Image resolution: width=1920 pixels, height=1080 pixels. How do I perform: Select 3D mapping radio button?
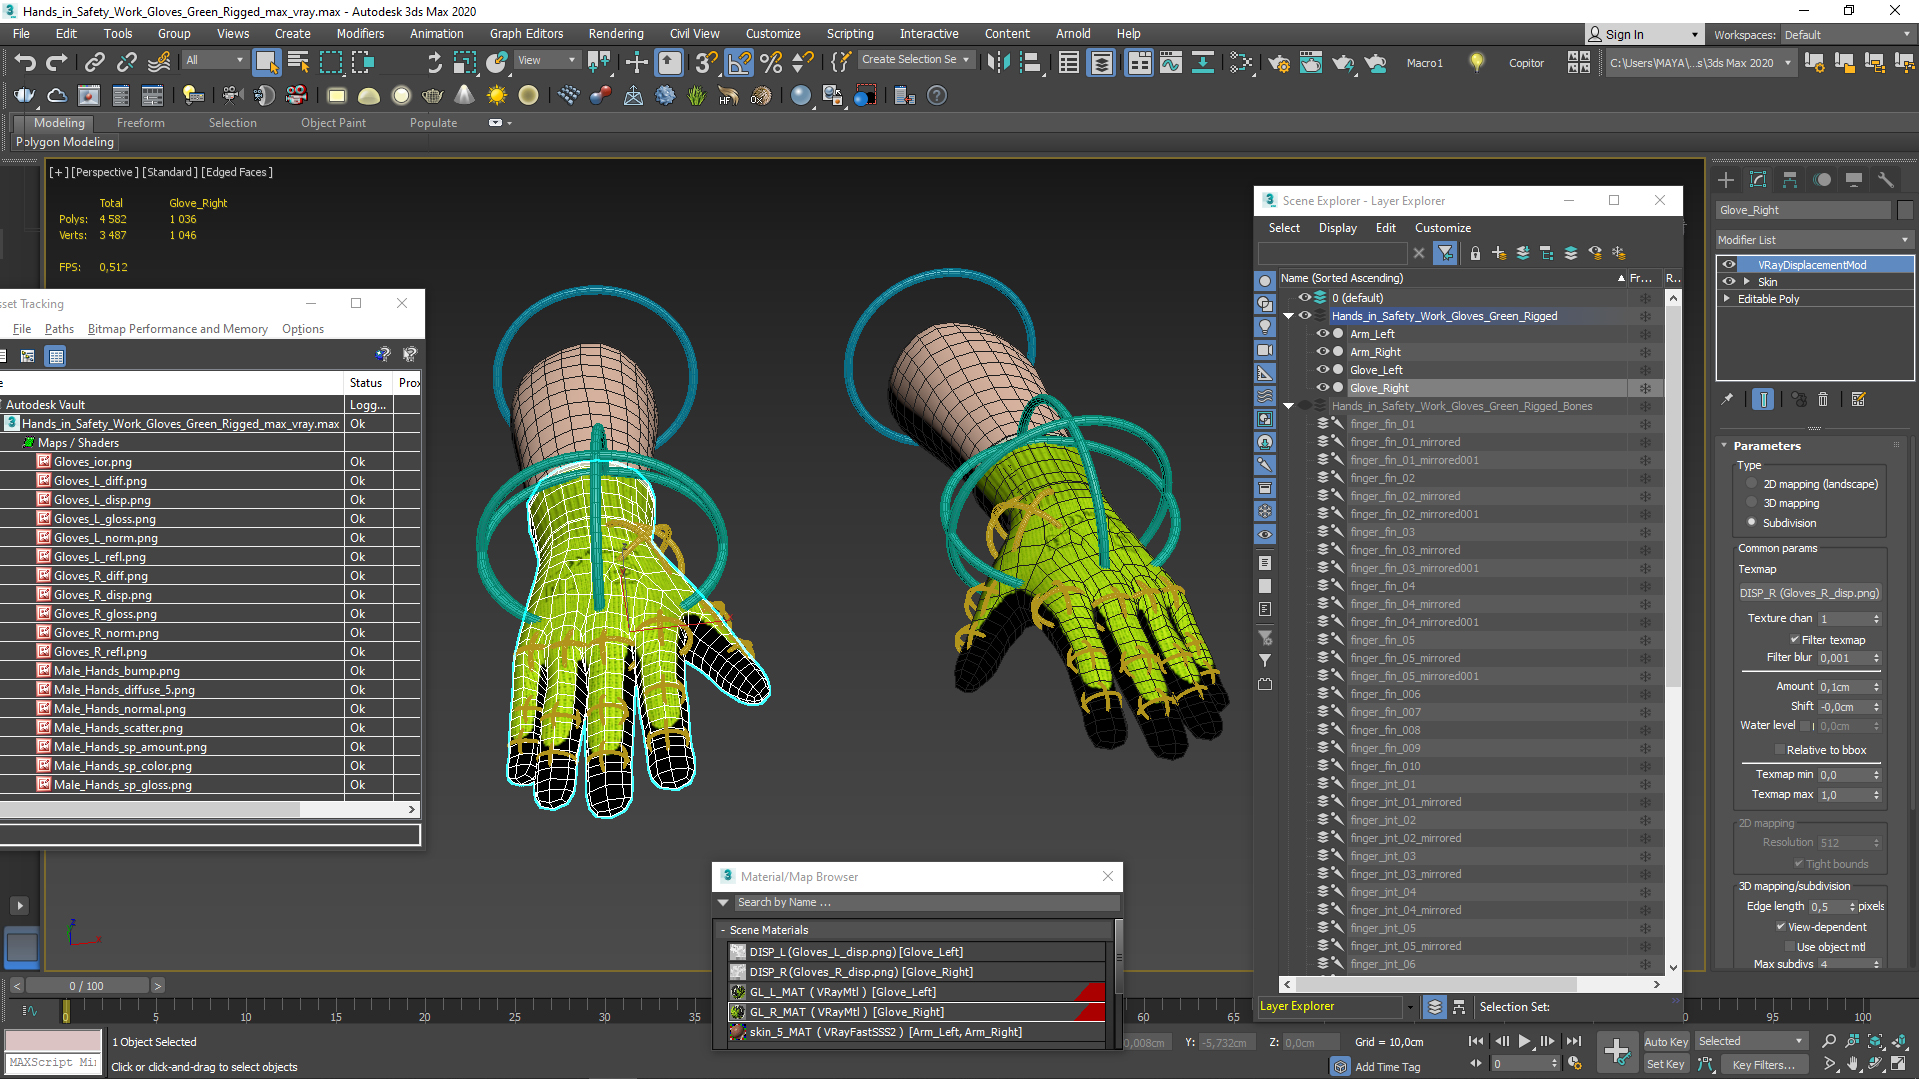(x=1751, y=502)
